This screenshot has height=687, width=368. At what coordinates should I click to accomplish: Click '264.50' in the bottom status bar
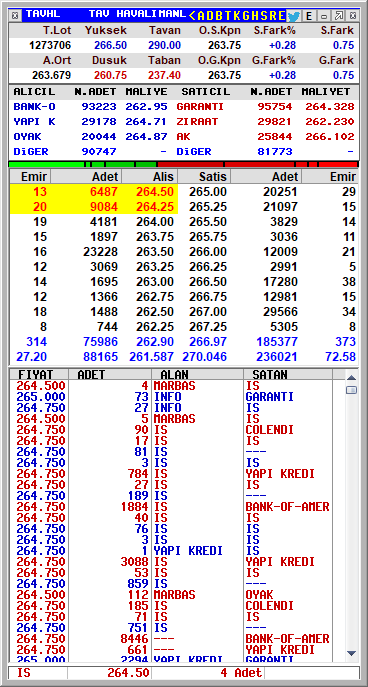click(128, 673)
